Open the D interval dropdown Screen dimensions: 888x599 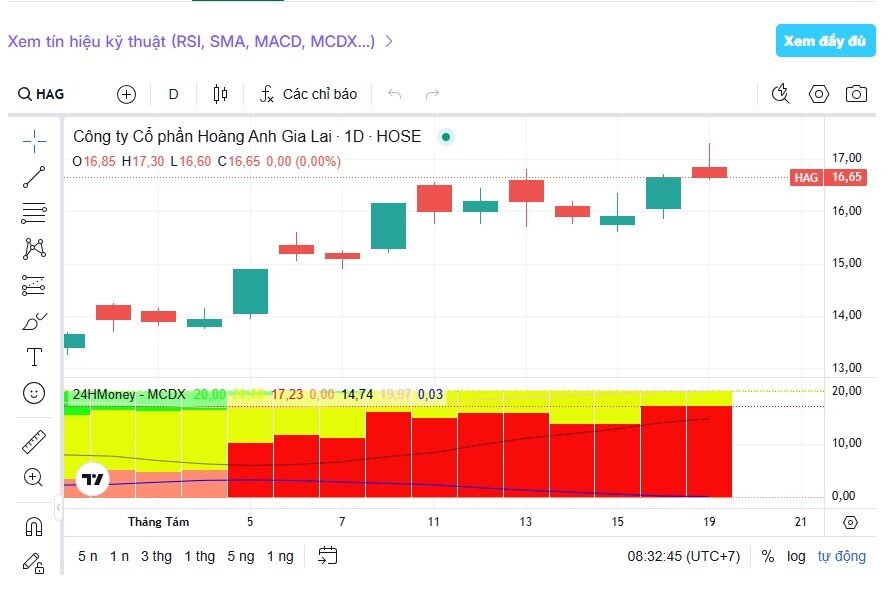coord(174,94)
